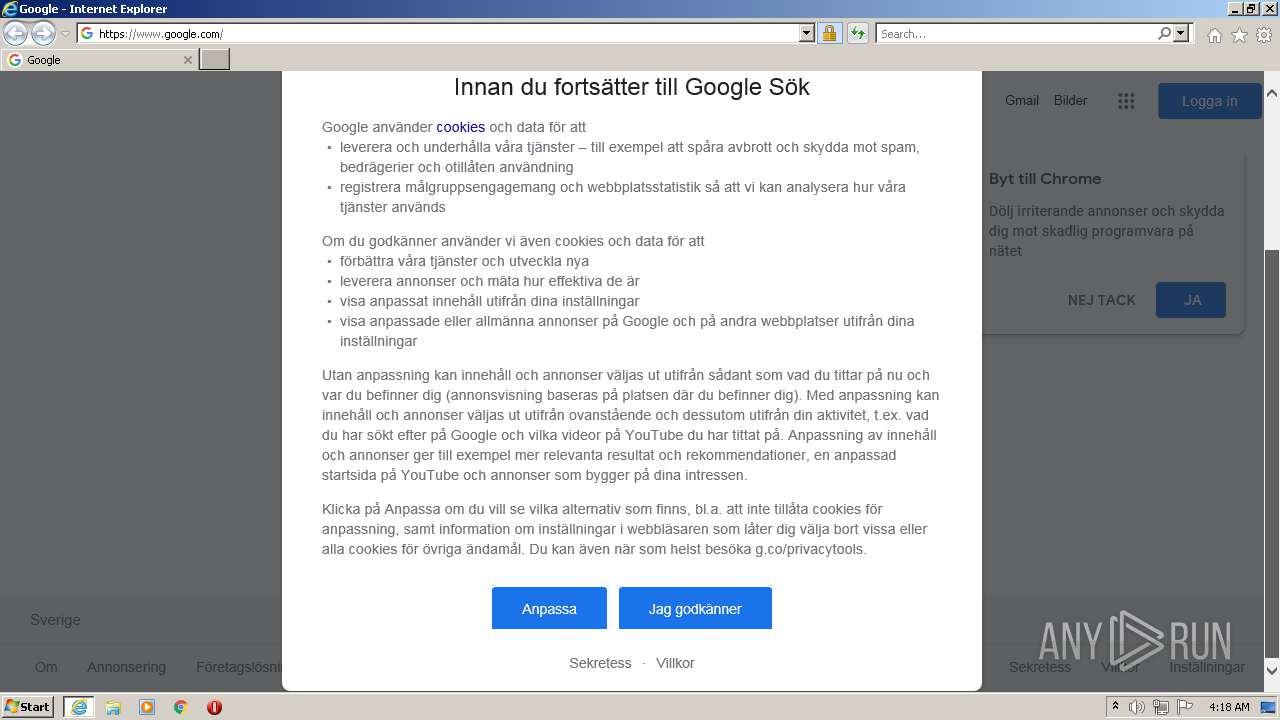This screenshot has height=720, width=1280.
Task: Open the Google apps grid icon
Action: pyautogui.click(x=1126, y=101)
